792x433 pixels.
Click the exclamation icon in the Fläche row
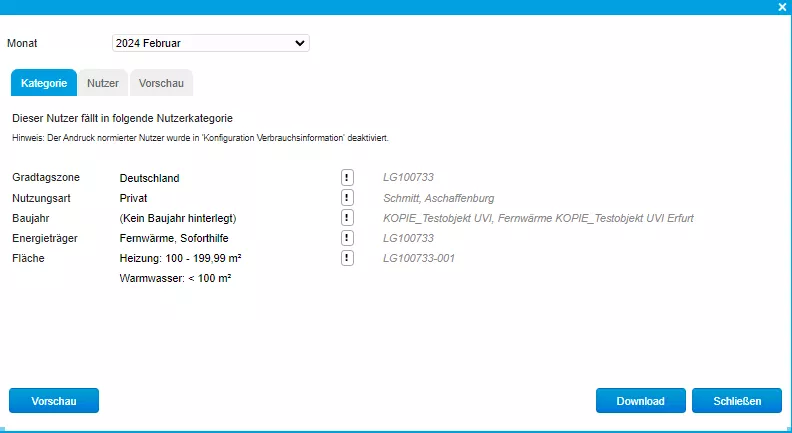coord(347,258)
